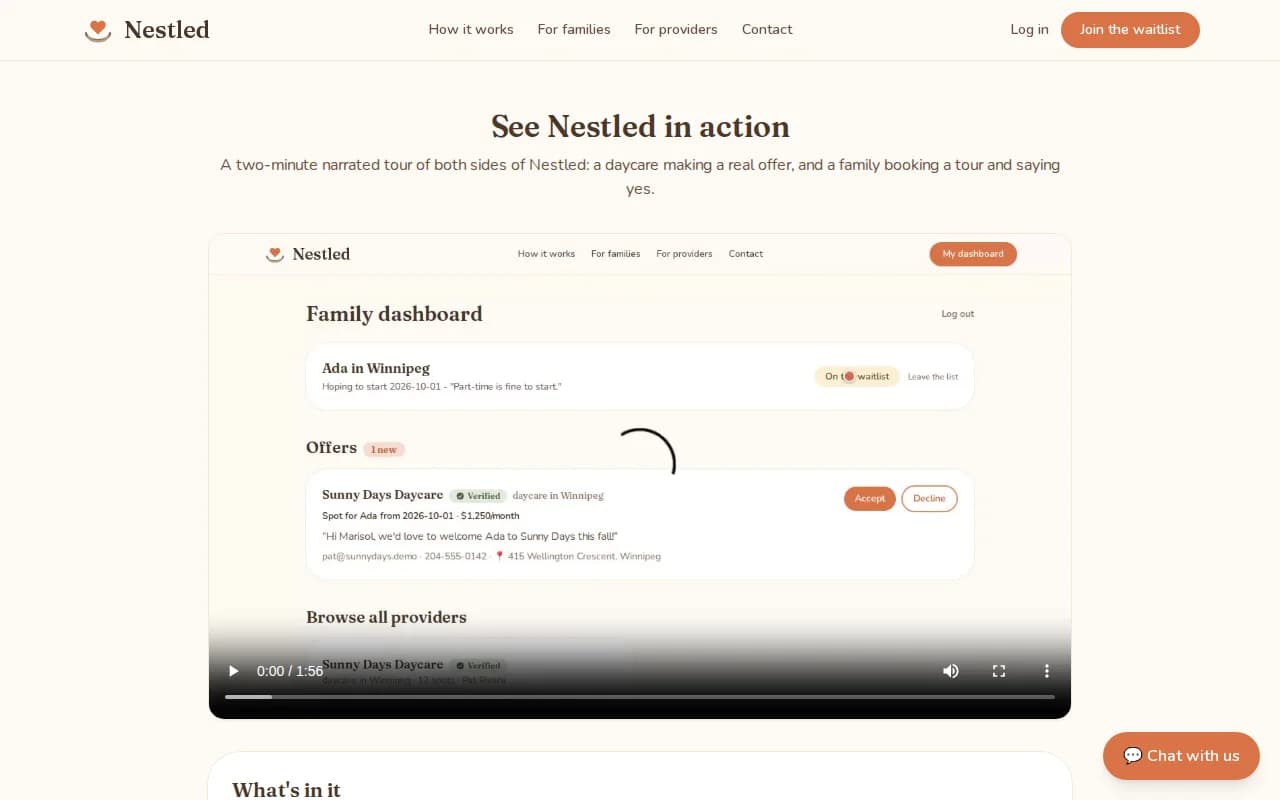Go to For providers page

point(676,29)
